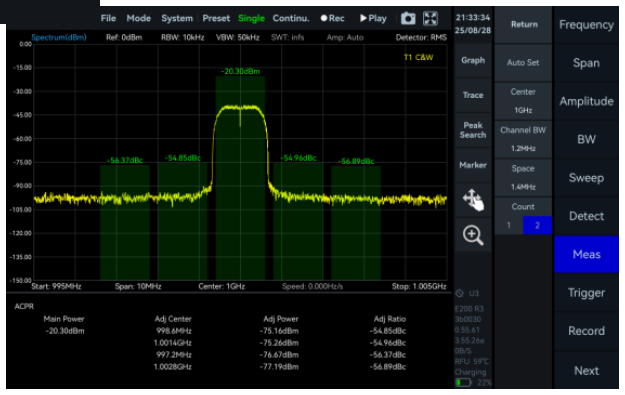Open the Trigger tab

[586, 293]
